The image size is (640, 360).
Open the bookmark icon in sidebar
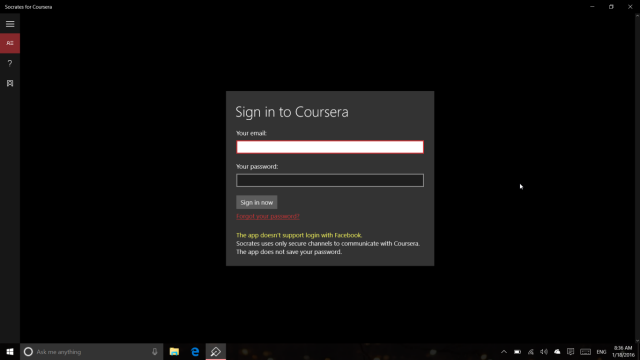[10, 83]
